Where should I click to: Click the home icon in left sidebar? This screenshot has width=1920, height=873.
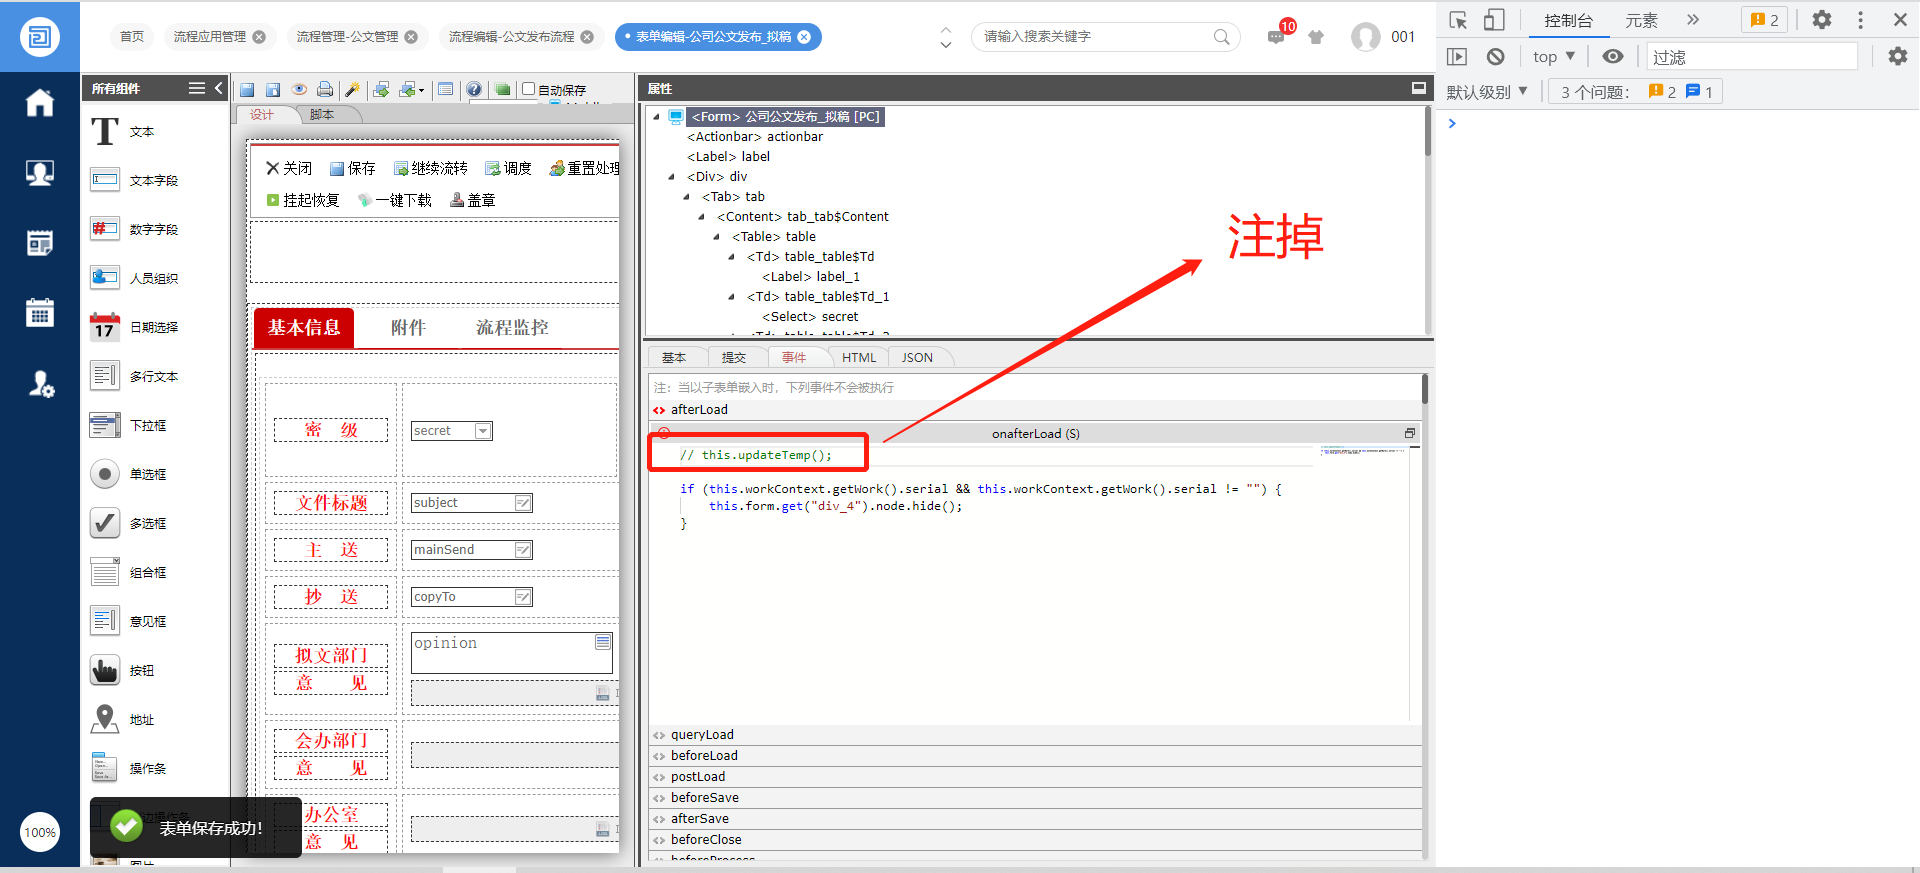40,103
